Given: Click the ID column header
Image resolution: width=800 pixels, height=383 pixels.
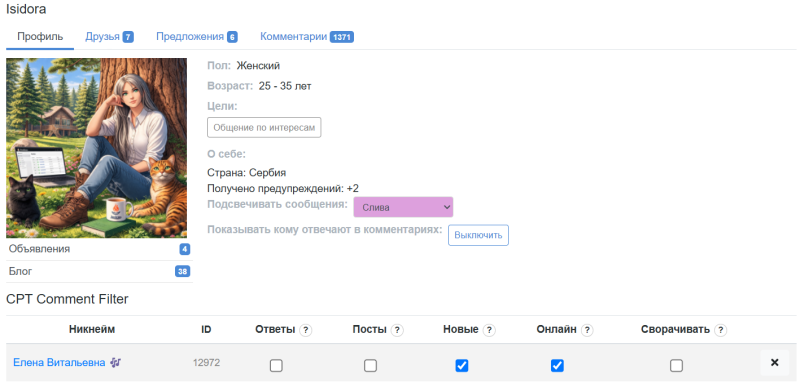Looking at the screenshot, I should coord(206,329).
